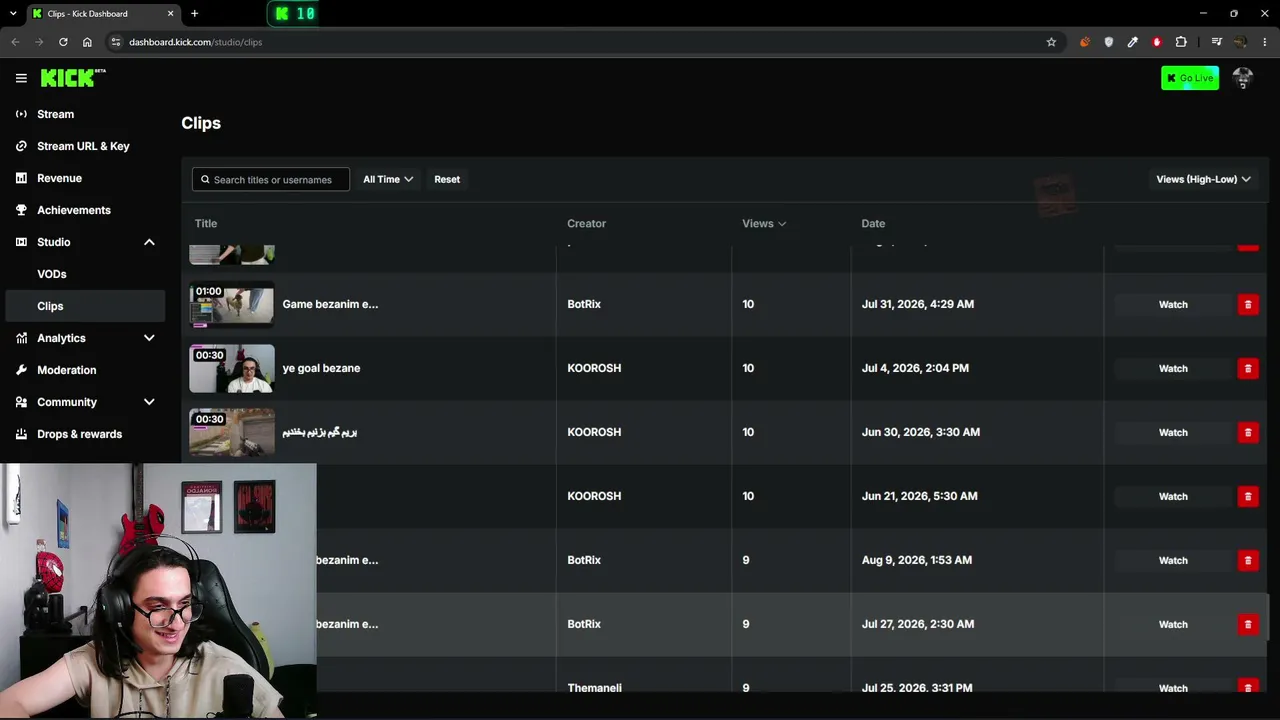Delete the clip dated Jun 21, 2026
Image resolution: width=1280 pixels, height=720 pixels.
click(x=1248, y=496)
